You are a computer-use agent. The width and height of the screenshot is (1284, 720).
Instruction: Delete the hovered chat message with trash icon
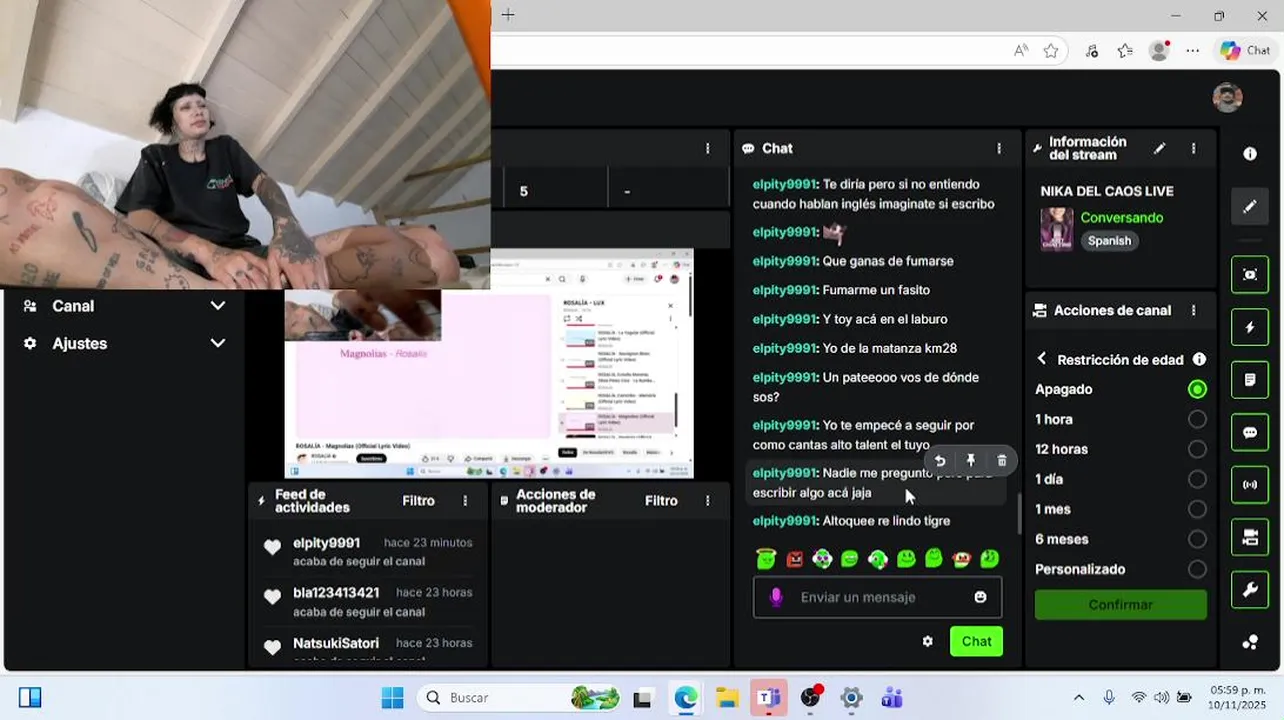click(1002, 461)
